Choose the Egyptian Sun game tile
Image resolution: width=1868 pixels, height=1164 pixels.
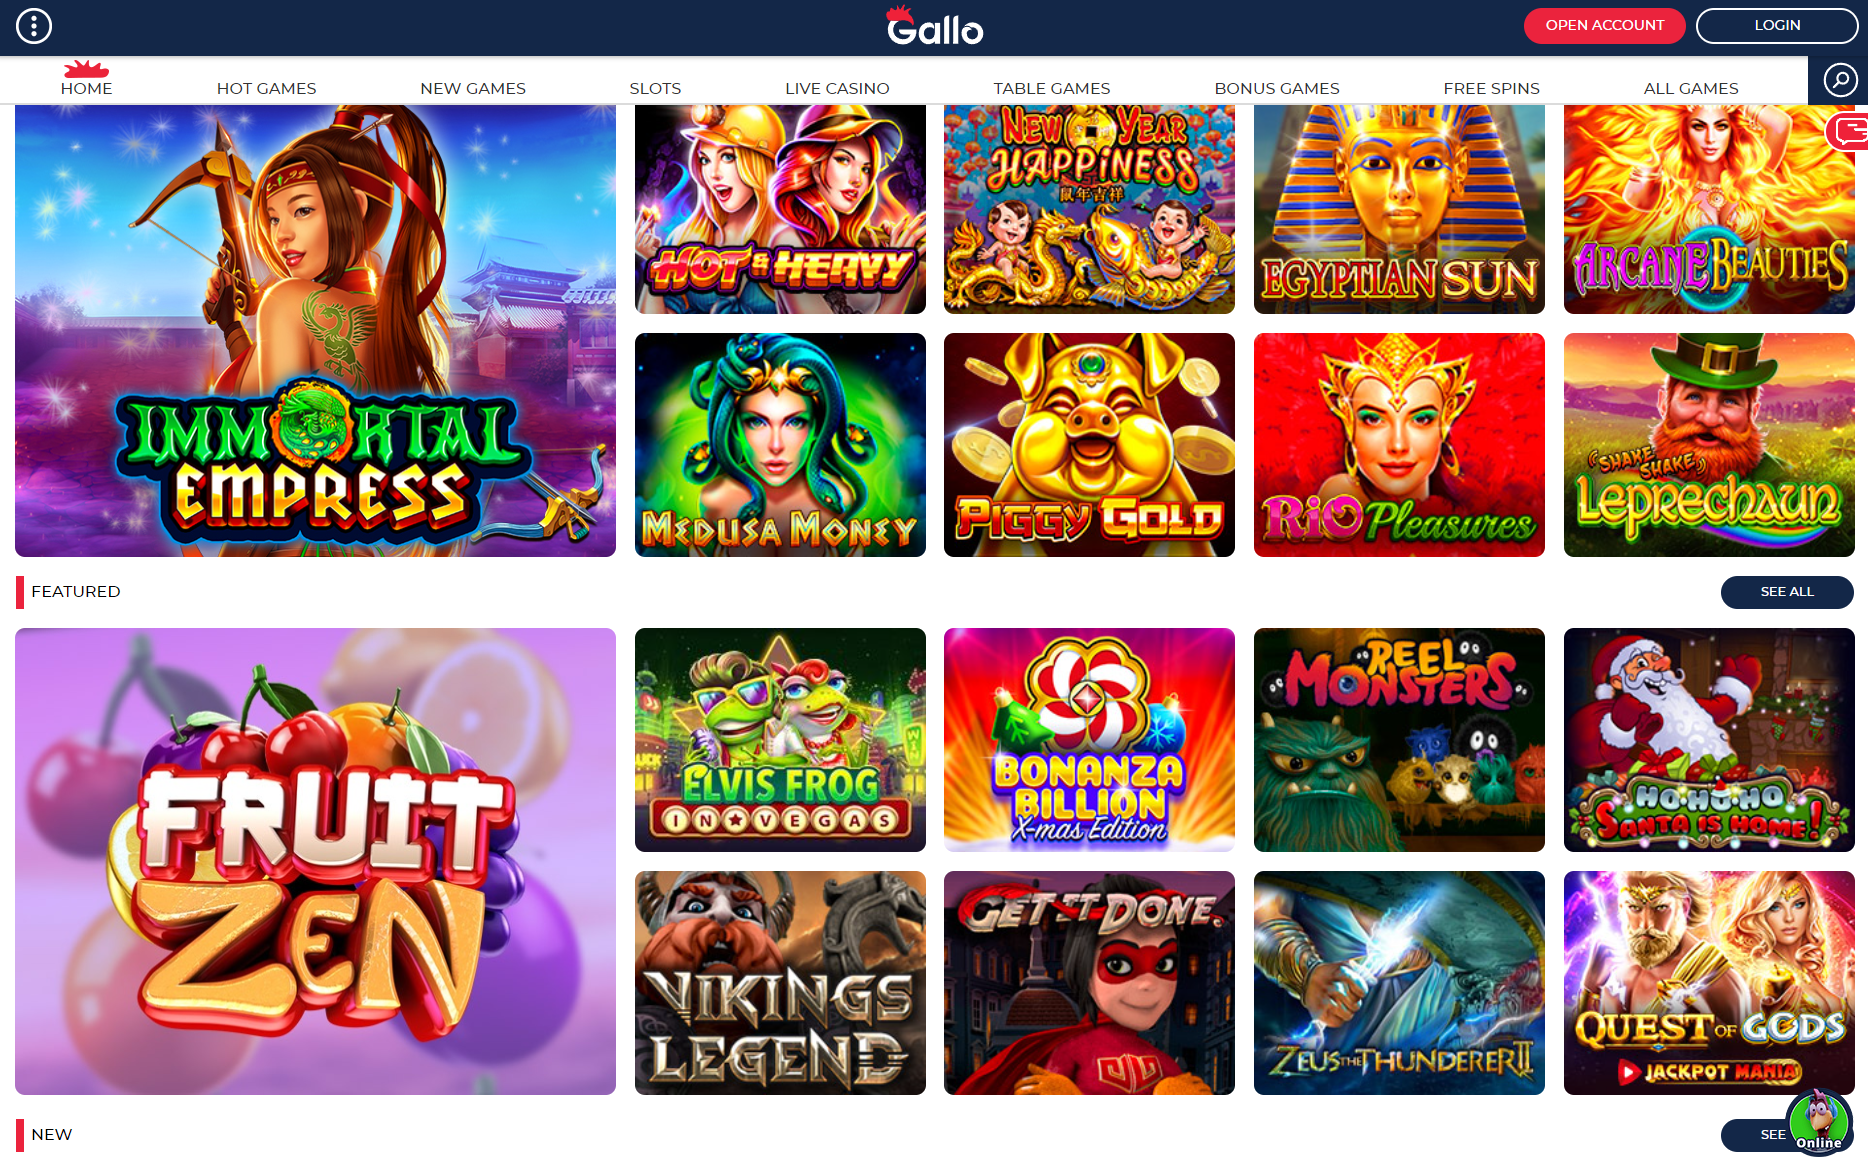click(1399, 209)
